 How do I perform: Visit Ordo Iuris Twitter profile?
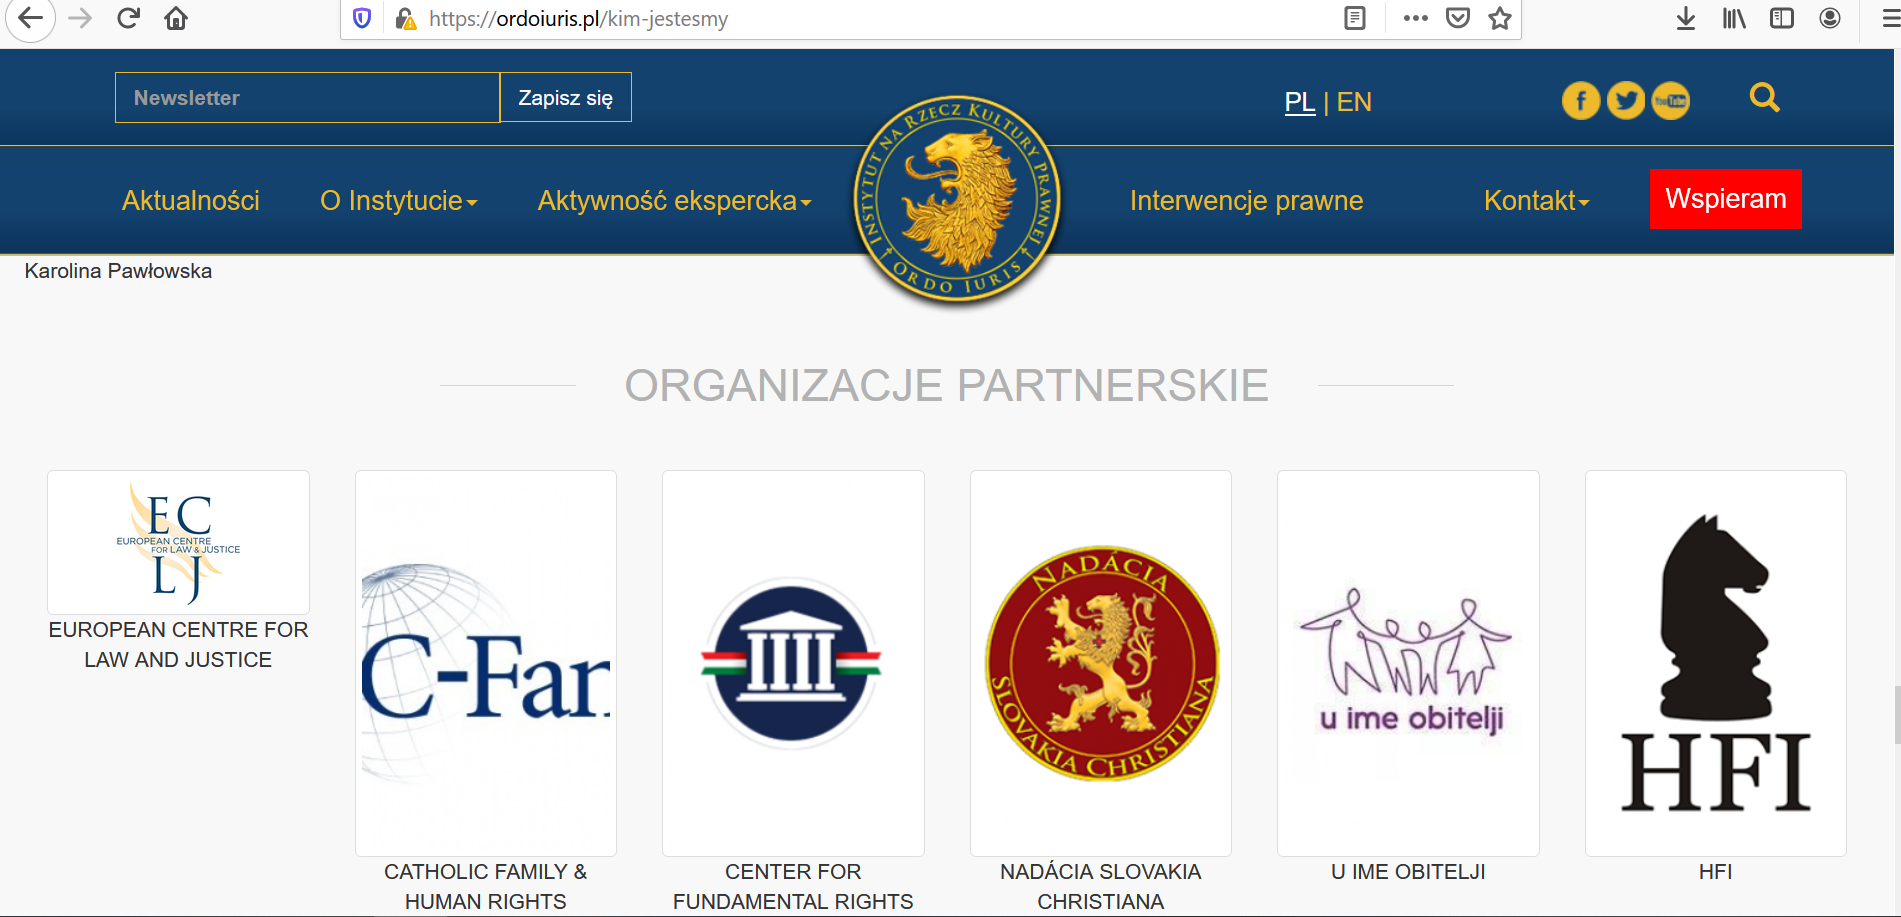click(1626, 101)
